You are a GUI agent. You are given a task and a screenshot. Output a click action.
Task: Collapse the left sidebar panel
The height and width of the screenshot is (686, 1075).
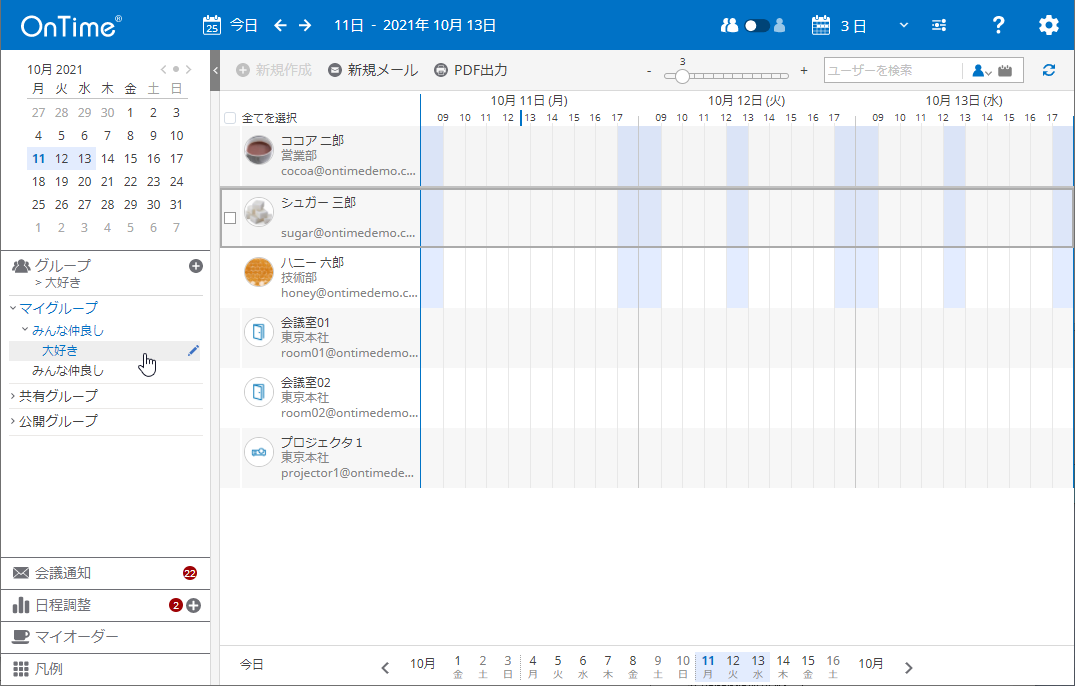tap(215, 70)
